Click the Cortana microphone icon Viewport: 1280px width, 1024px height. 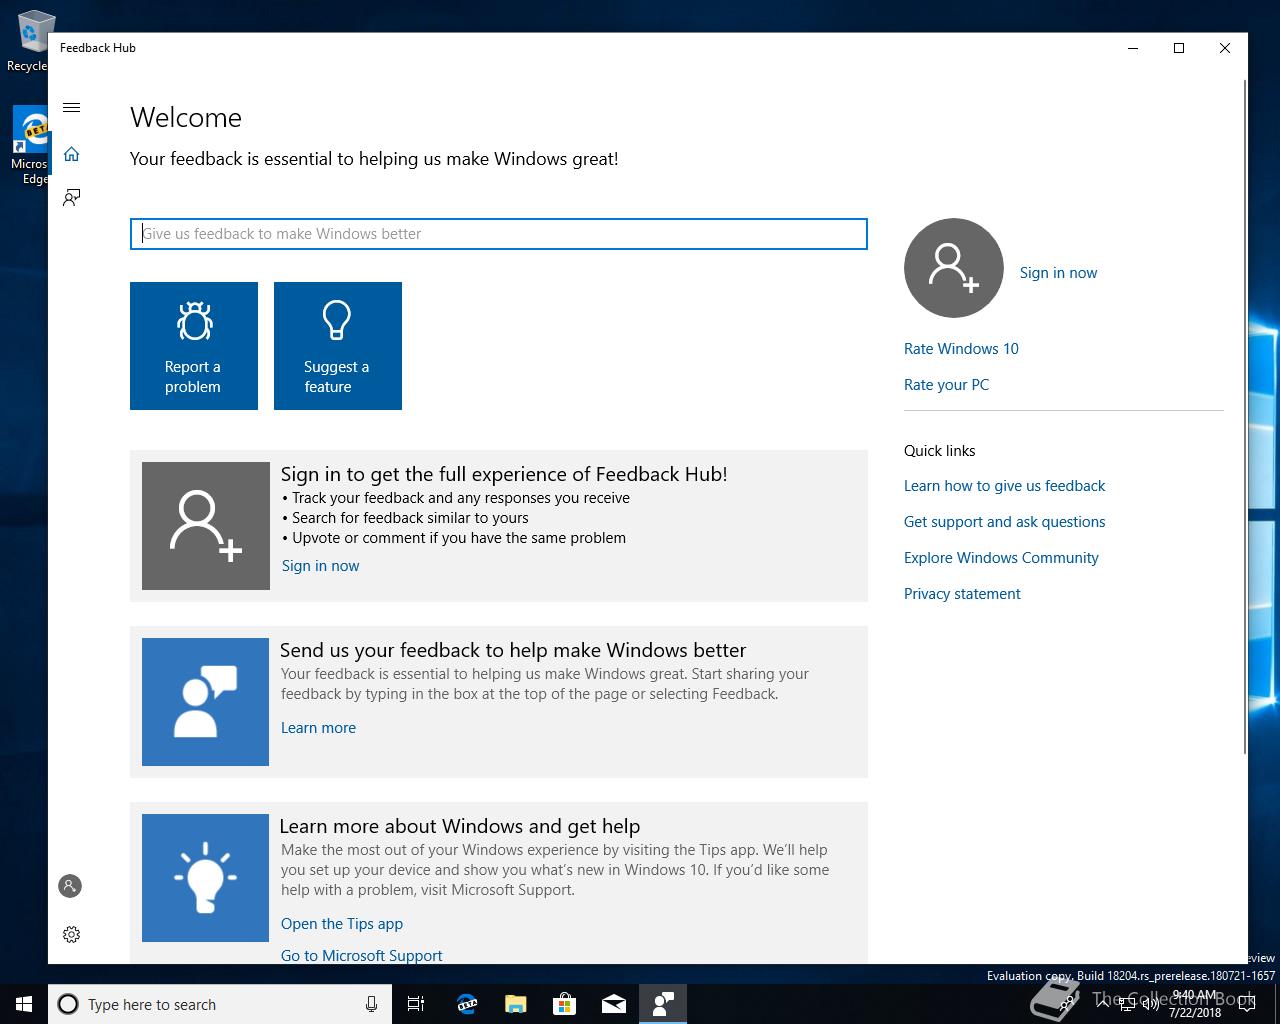[371, 1004]
